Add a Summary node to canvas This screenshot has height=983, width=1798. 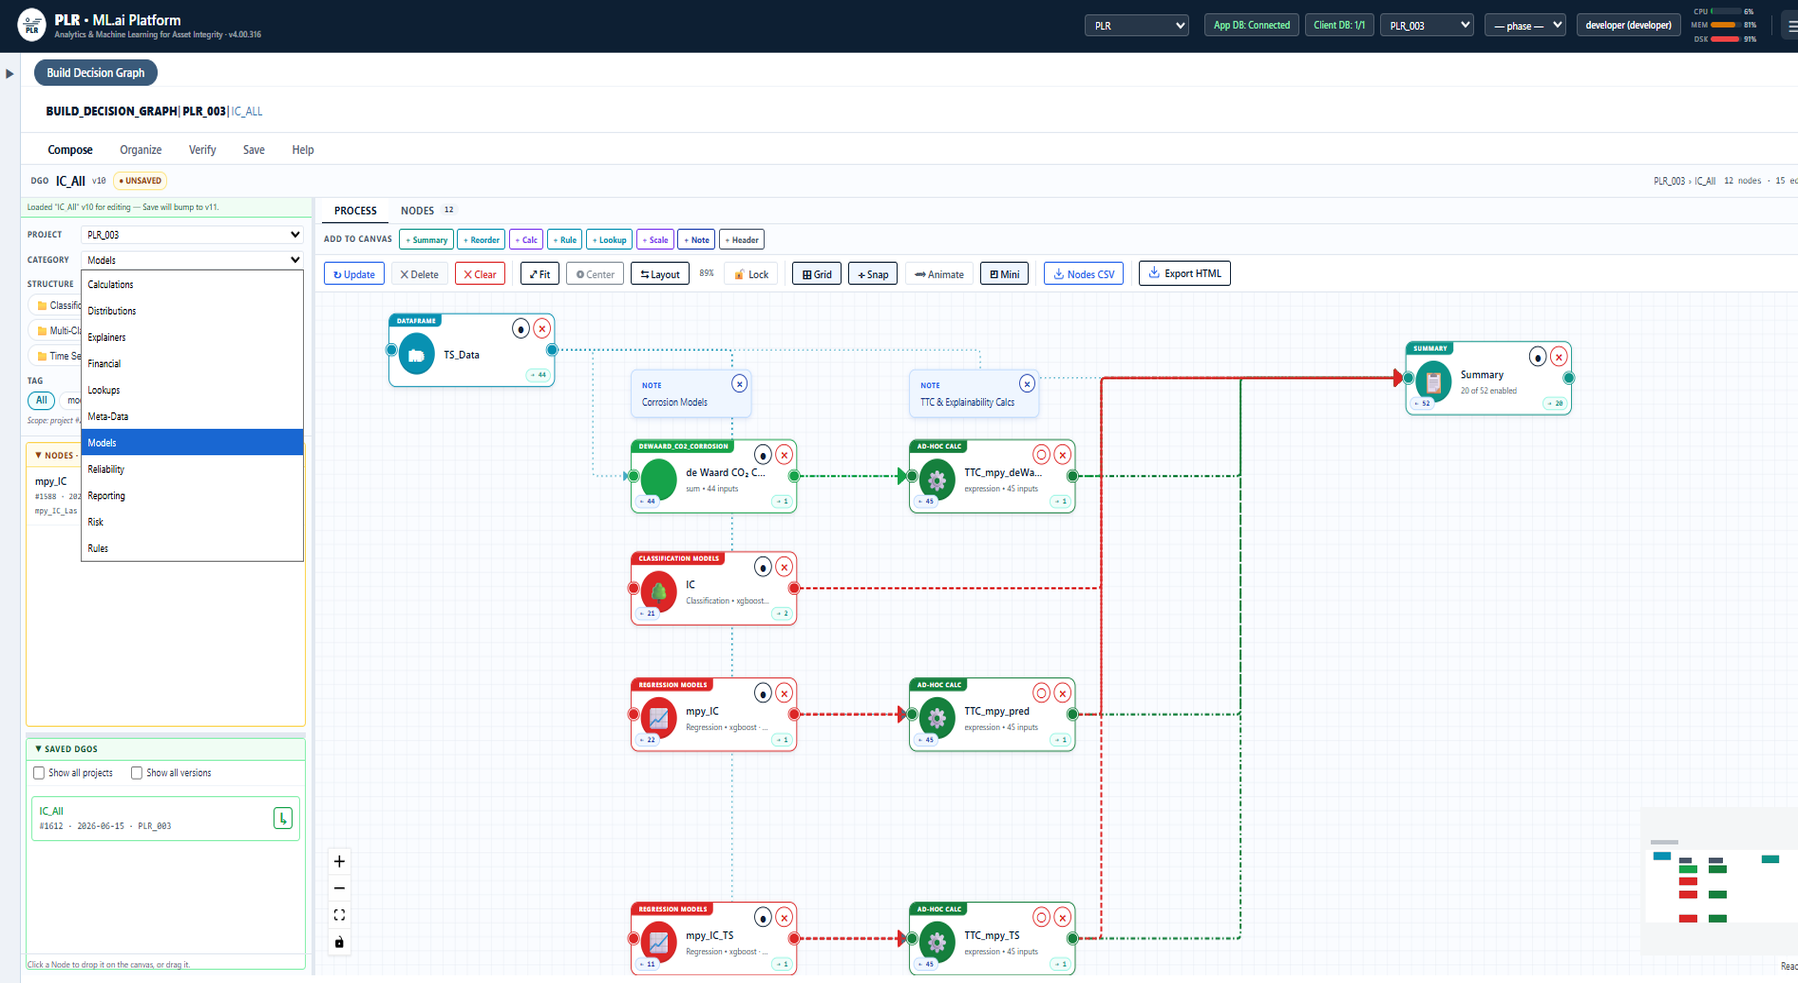427,240
